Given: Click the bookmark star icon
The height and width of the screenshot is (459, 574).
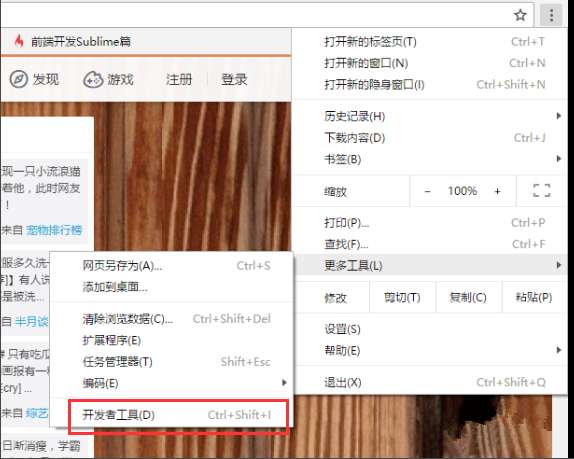Looking at the screenshot, I should click(x=520, y=15).
